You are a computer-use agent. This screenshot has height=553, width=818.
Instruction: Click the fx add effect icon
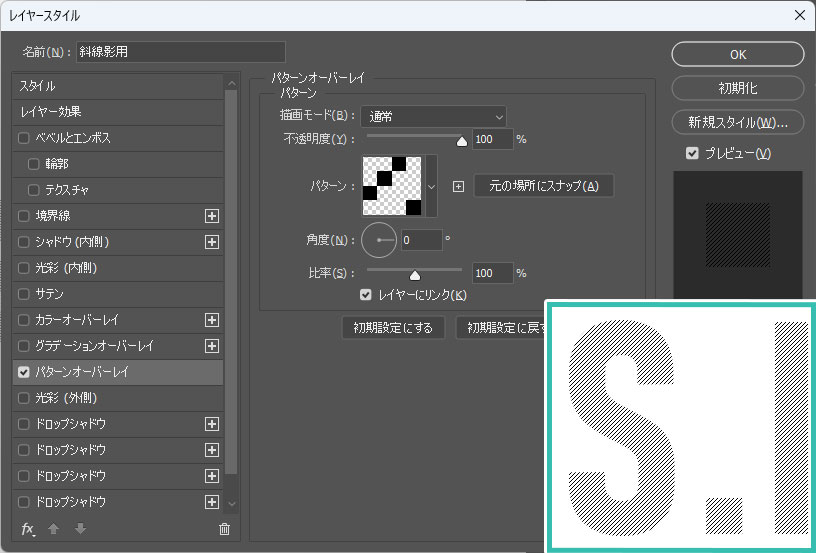[x=28, y=529]
